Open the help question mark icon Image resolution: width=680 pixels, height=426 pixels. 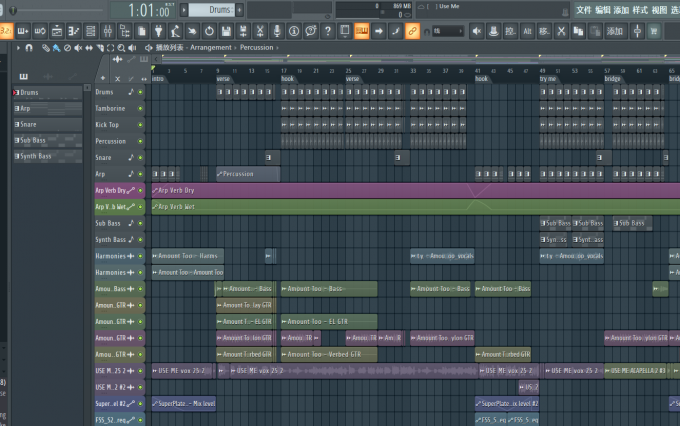pyautogui.click(x=328, y=31)
